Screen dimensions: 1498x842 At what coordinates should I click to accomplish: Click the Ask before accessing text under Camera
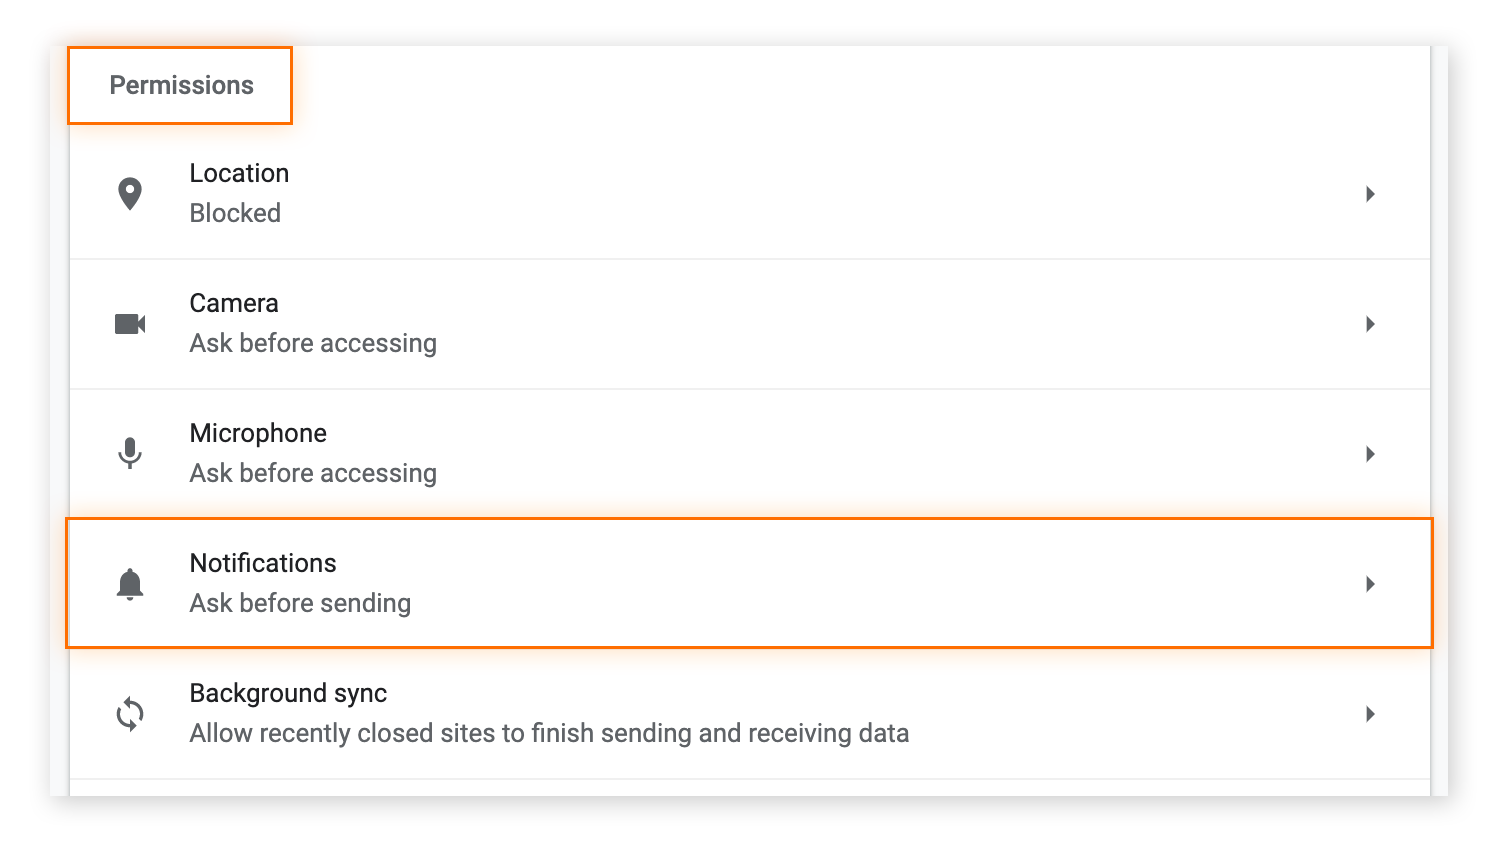(313, 343)
